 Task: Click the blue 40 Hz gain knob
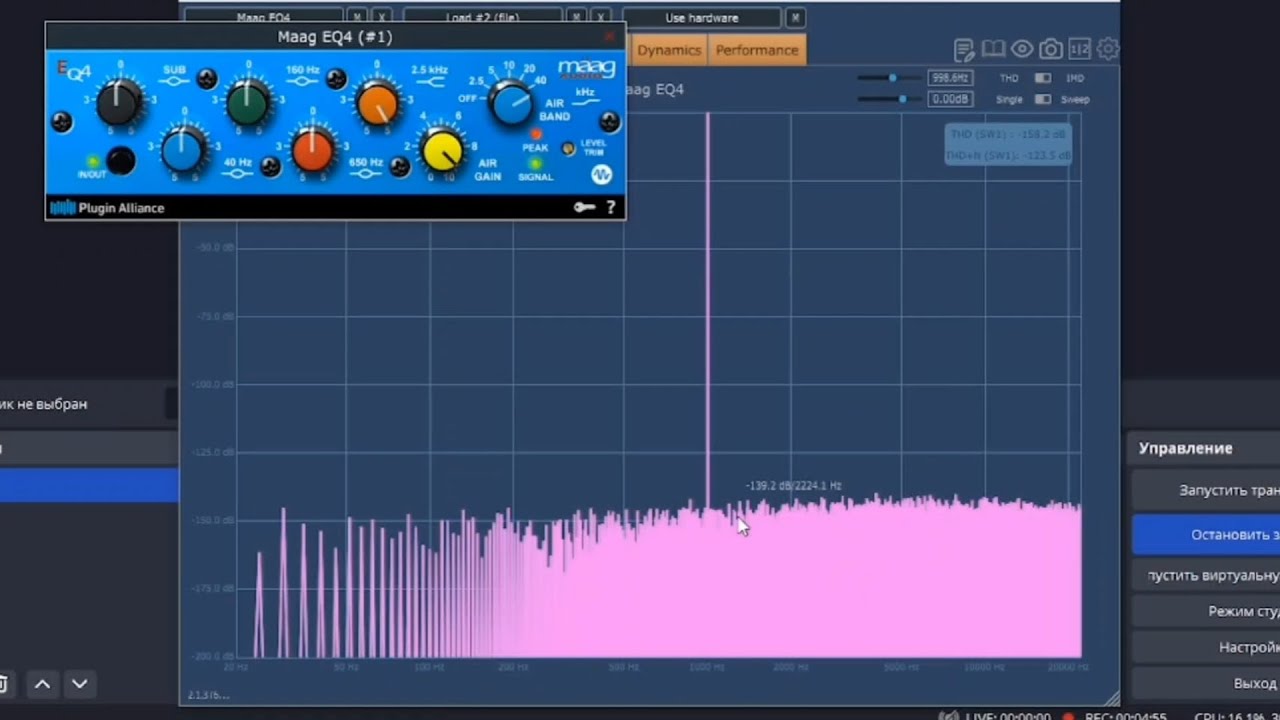click(183, 150)
